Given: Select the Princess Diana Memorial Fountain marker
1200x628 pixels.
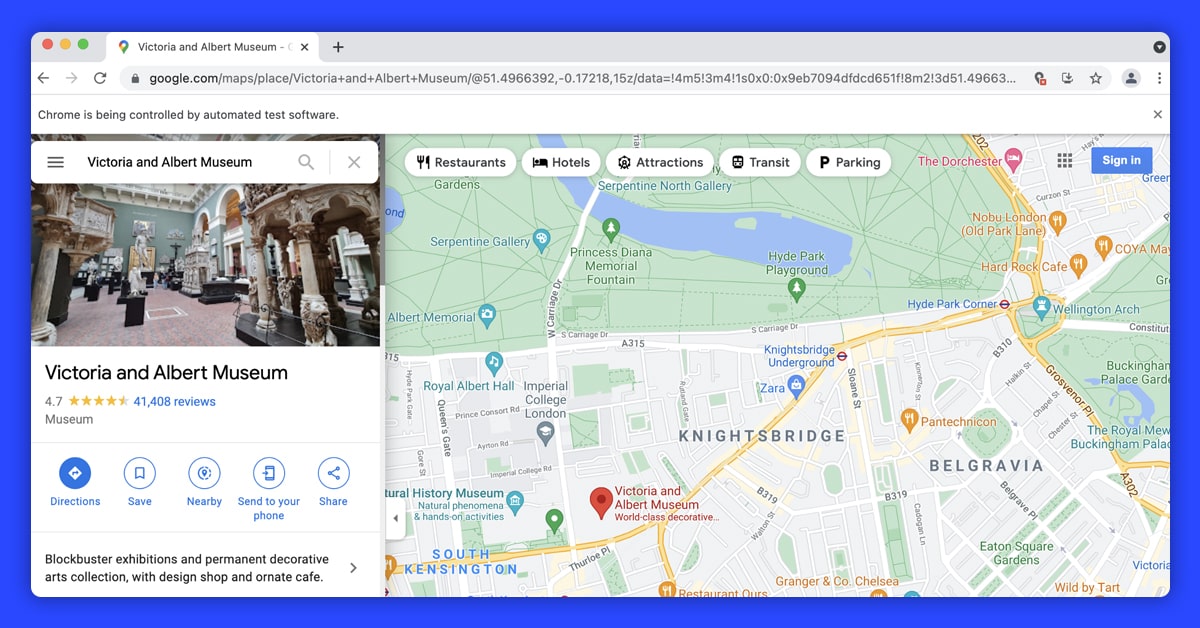Looking at the screenshot, I should [x=611, y=230].
